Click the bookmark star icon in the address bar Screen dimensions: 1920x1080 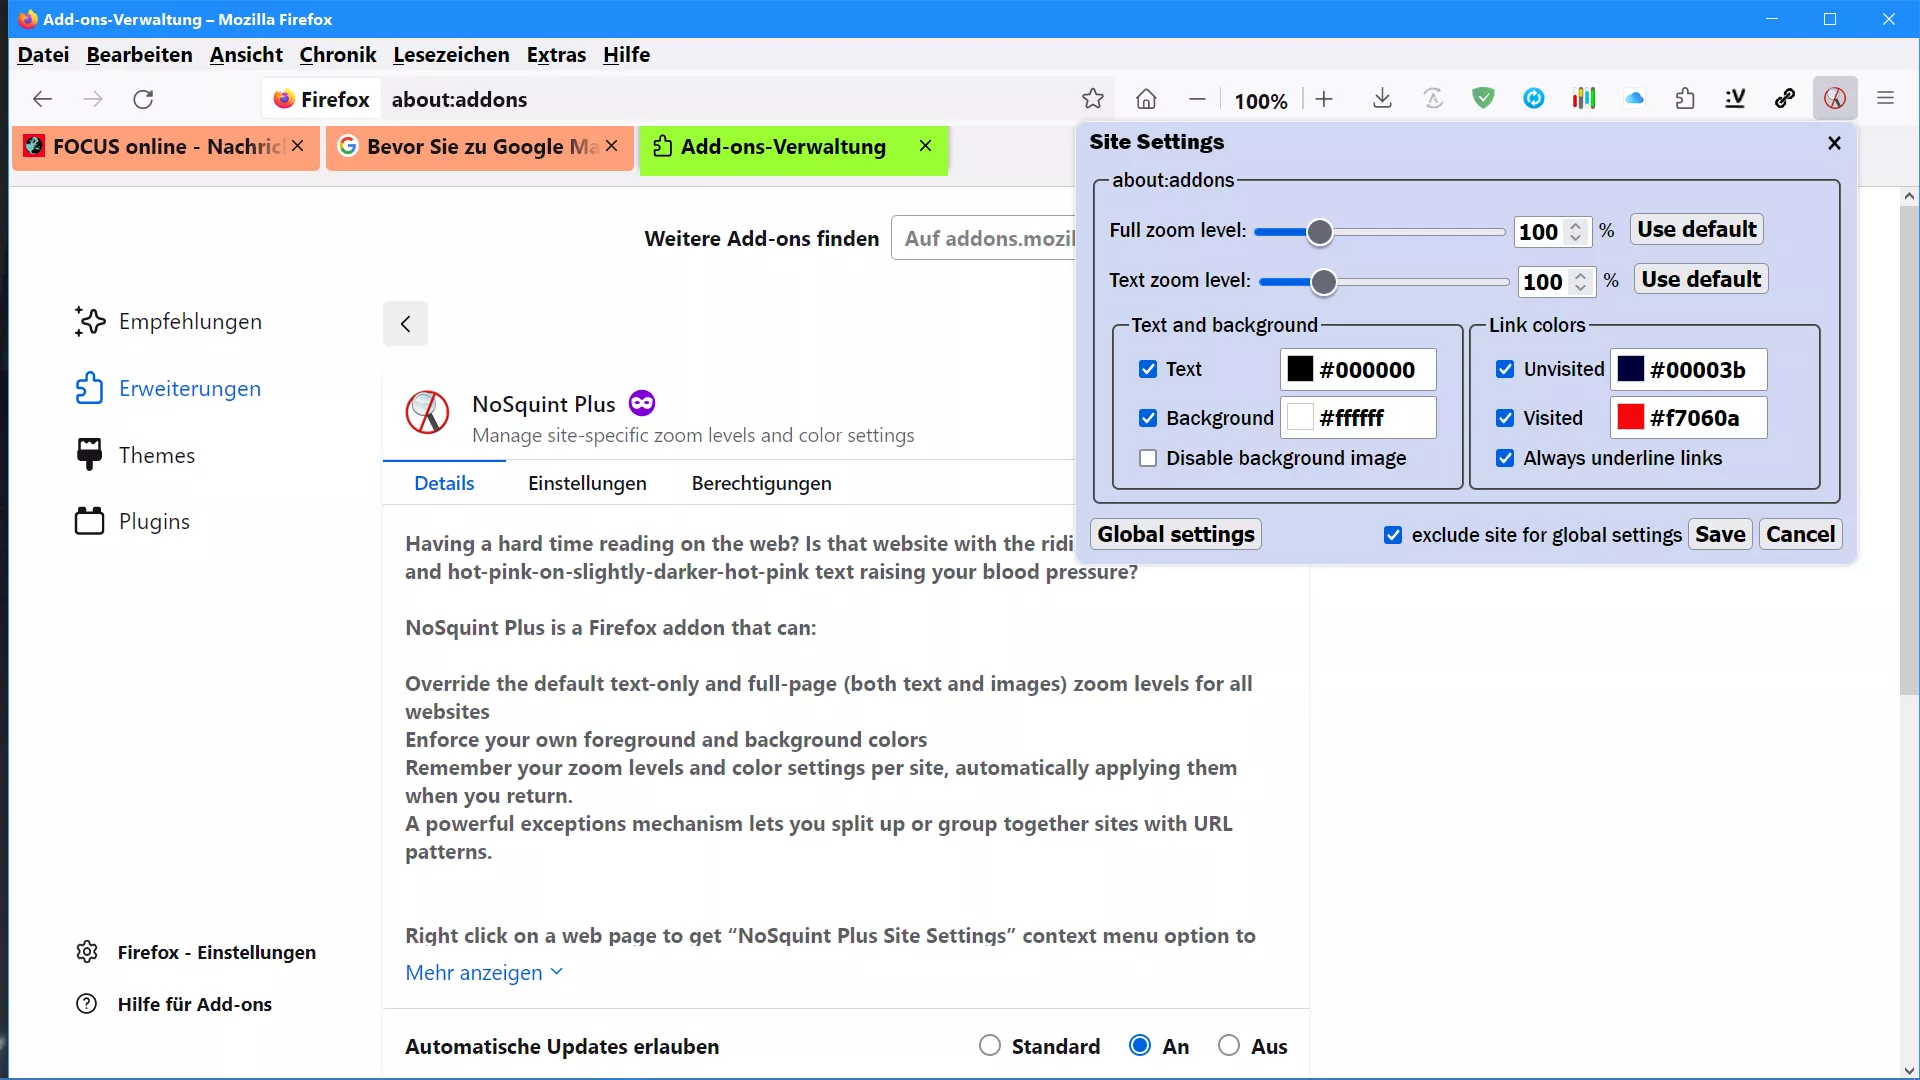[1092, 99]
